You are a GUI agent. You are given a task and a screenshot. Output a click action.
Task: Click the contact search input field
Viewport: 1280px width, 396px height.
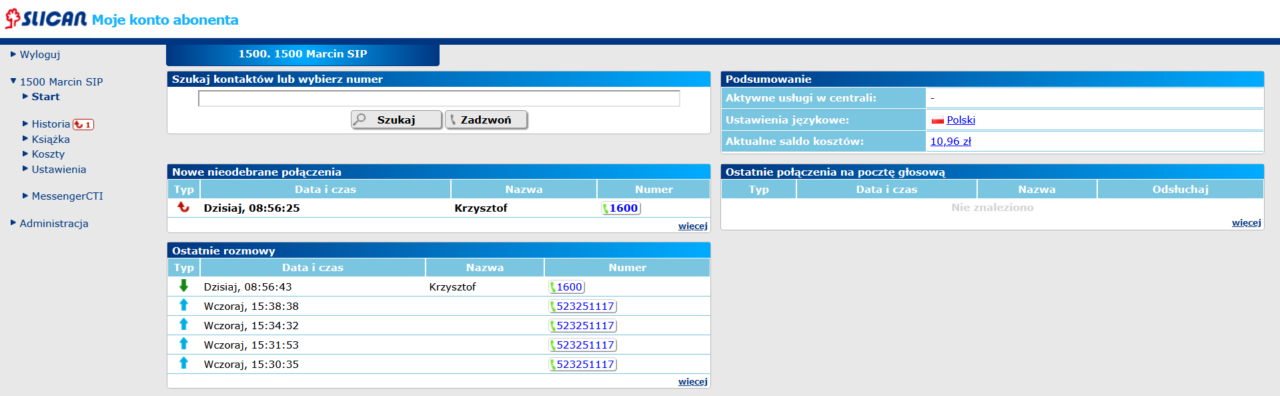439,98
